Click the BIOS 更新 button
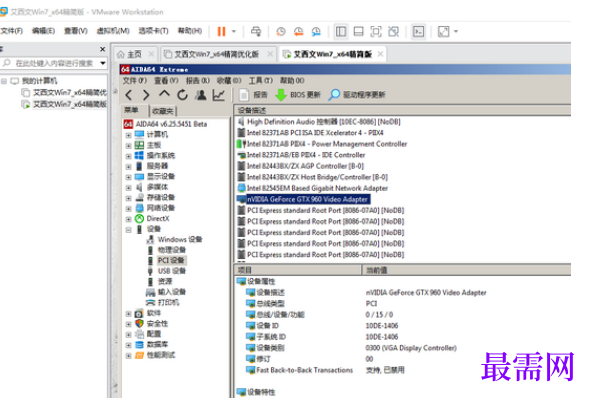 click(298, 95)
